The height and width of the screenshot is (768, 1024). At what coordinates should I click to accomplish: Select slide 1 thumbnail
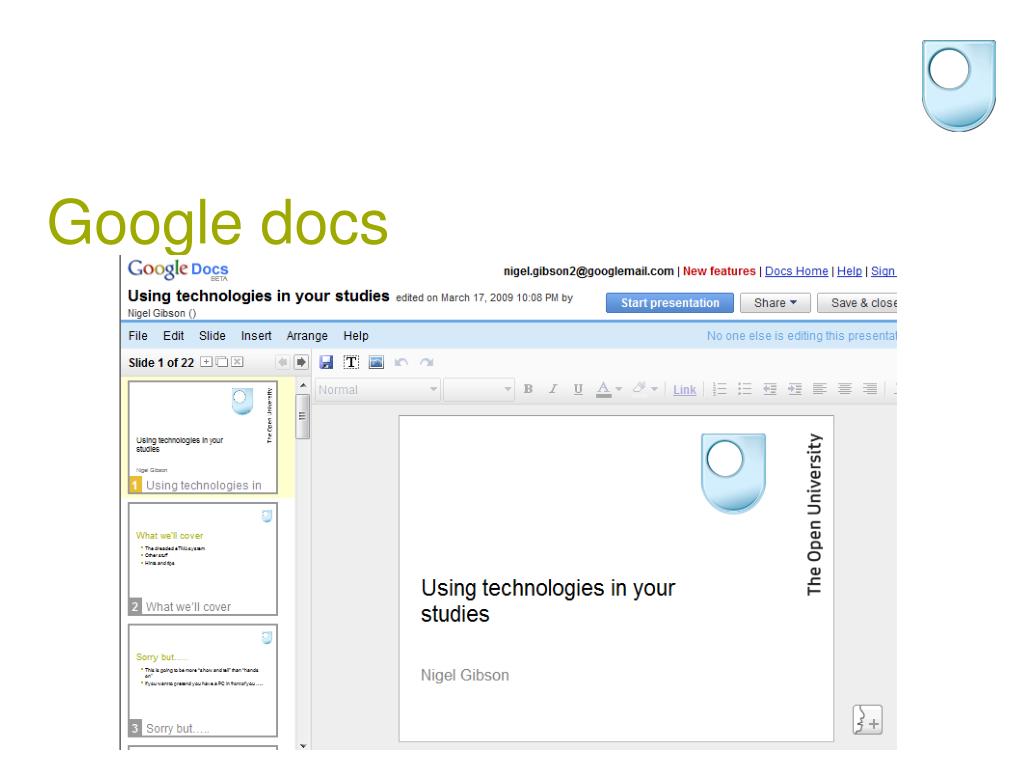pyautogui.click(x=203, y=438)
